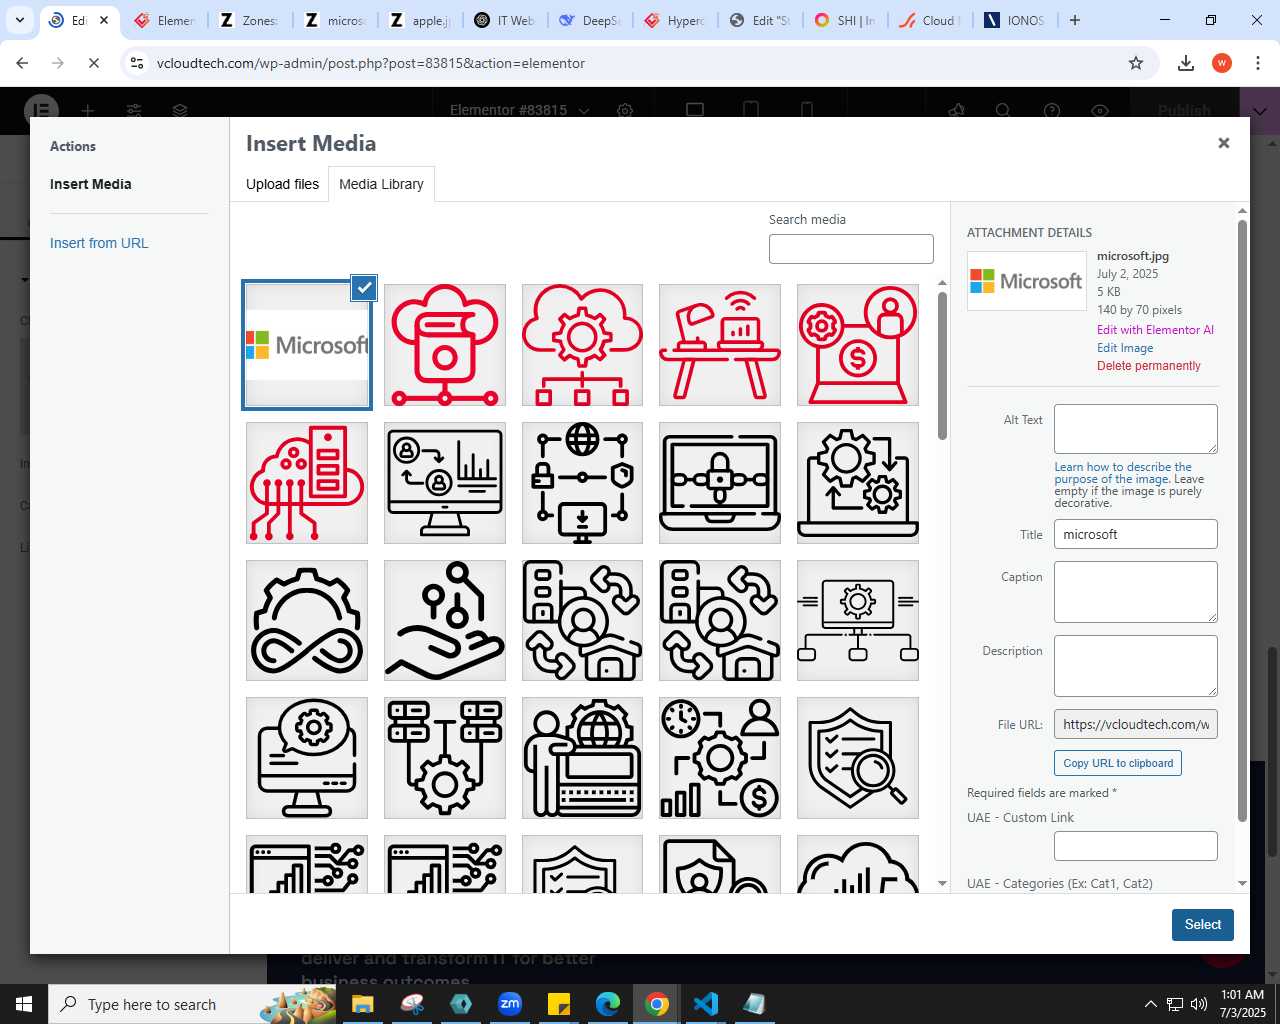Deselect the checkmark on the Microsoft thumbnail
This screenshot has height=1024, width=1280.
click(x=364, y=288)
